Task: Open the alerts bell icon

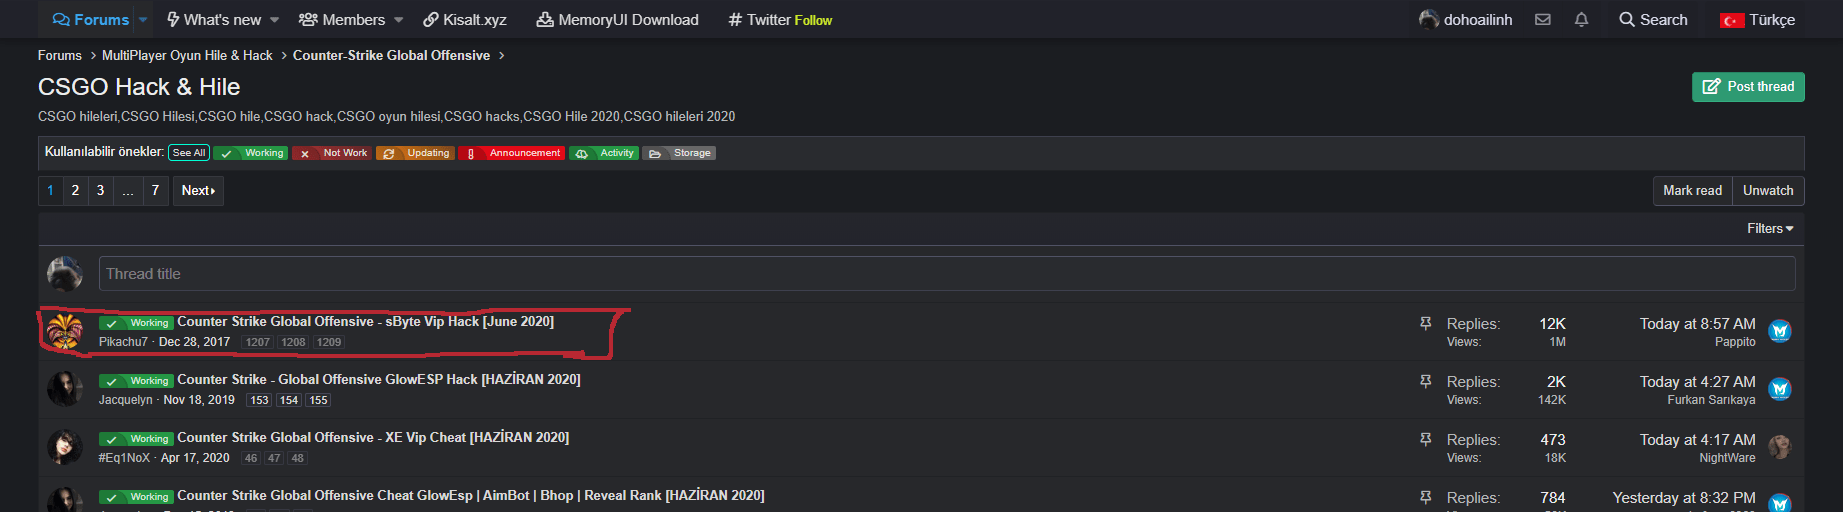Action: coord(1581,19)
